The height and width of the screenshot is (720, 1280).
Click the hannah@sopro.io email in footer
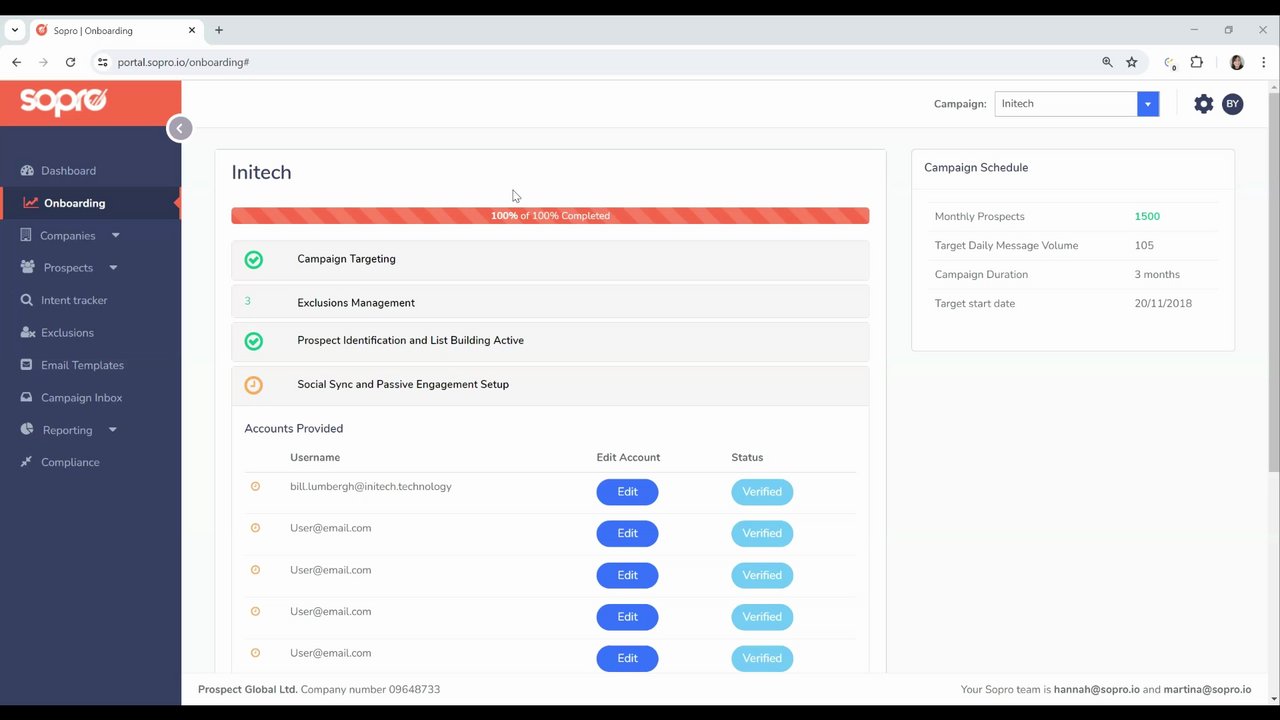pyautogui.click(x=1096, y=689)
